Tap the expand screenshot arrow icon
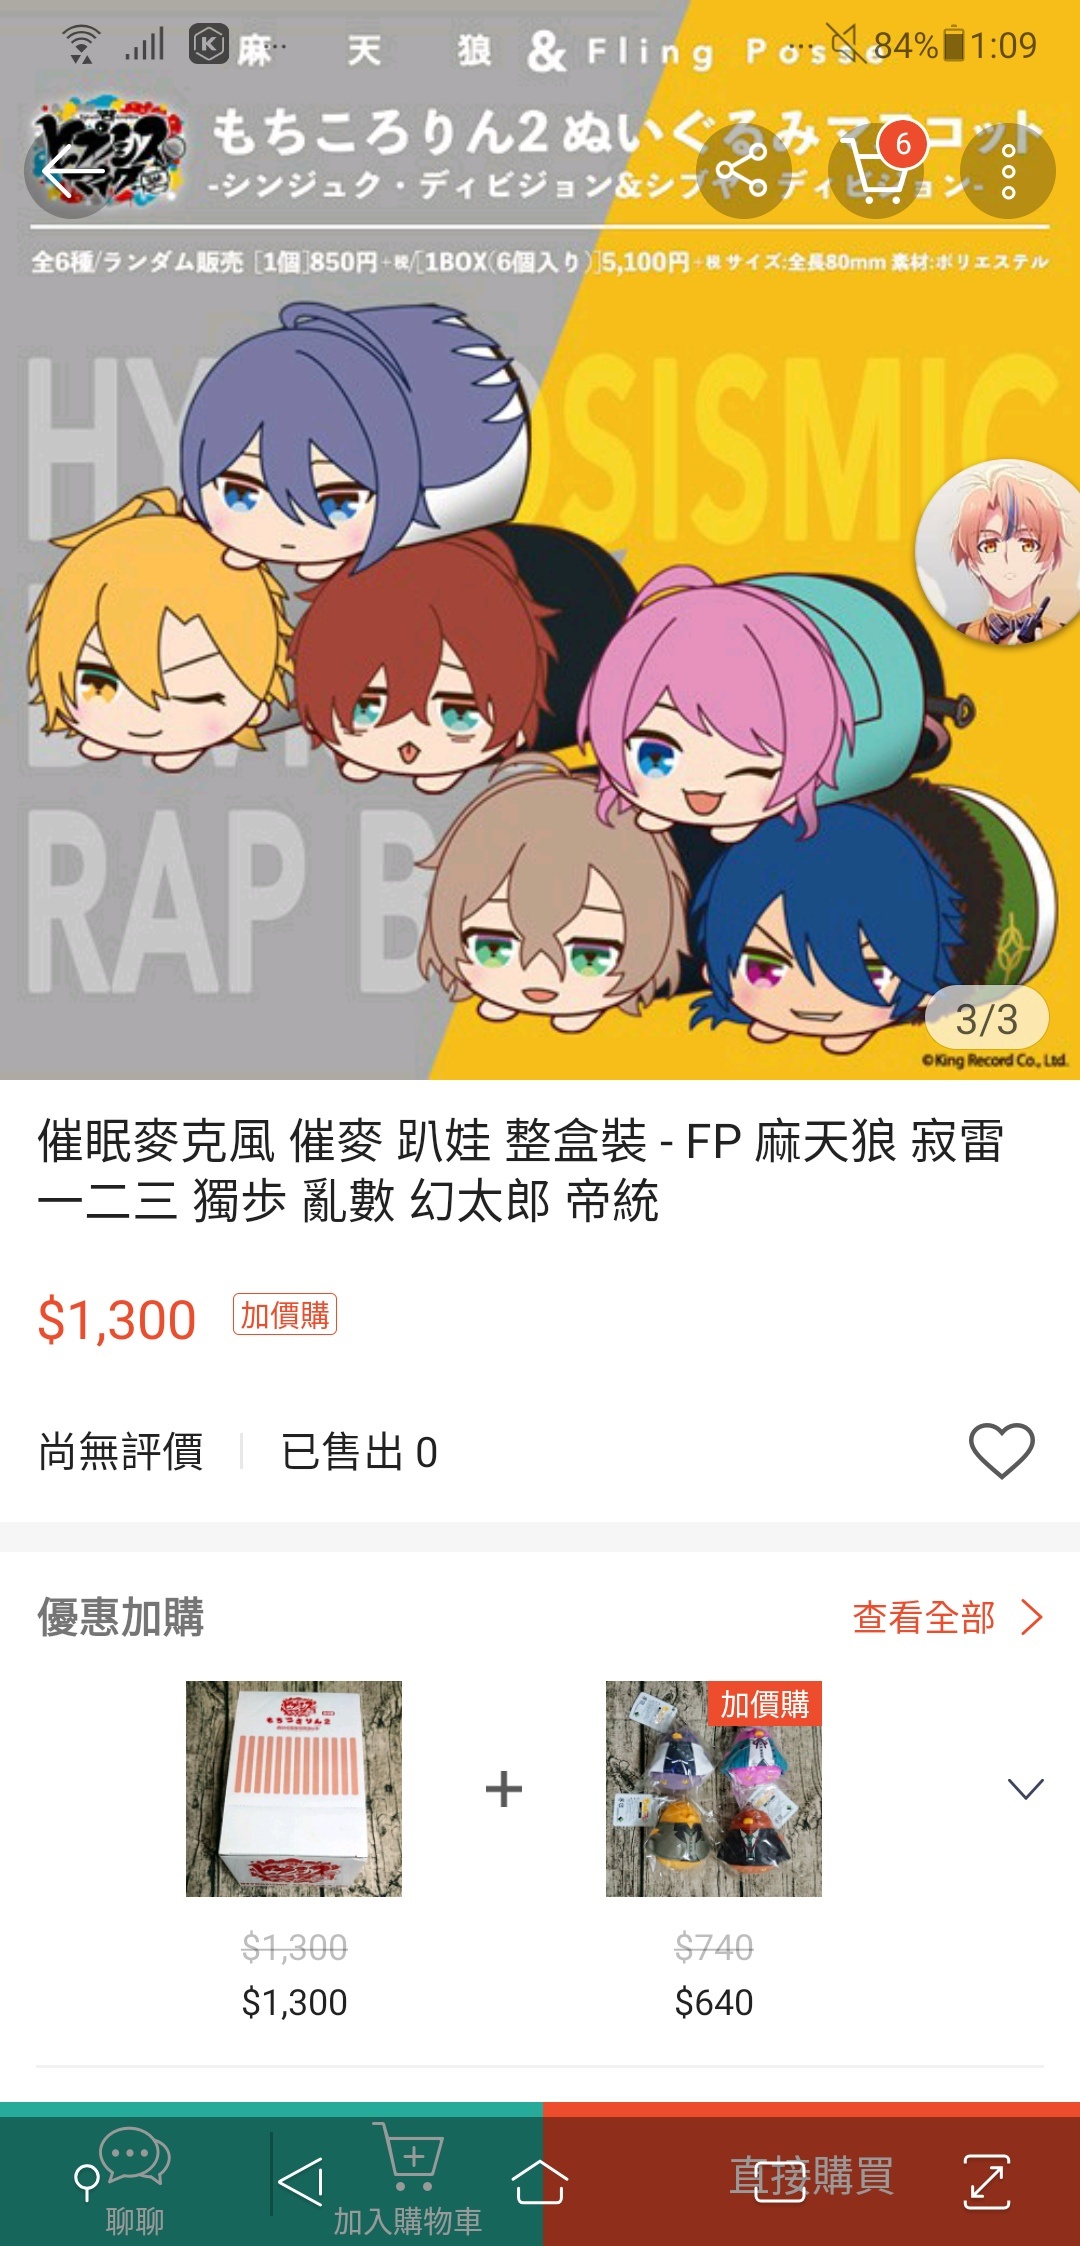The width and height of the screenshot is (1080, 2246). (986, 2182)
